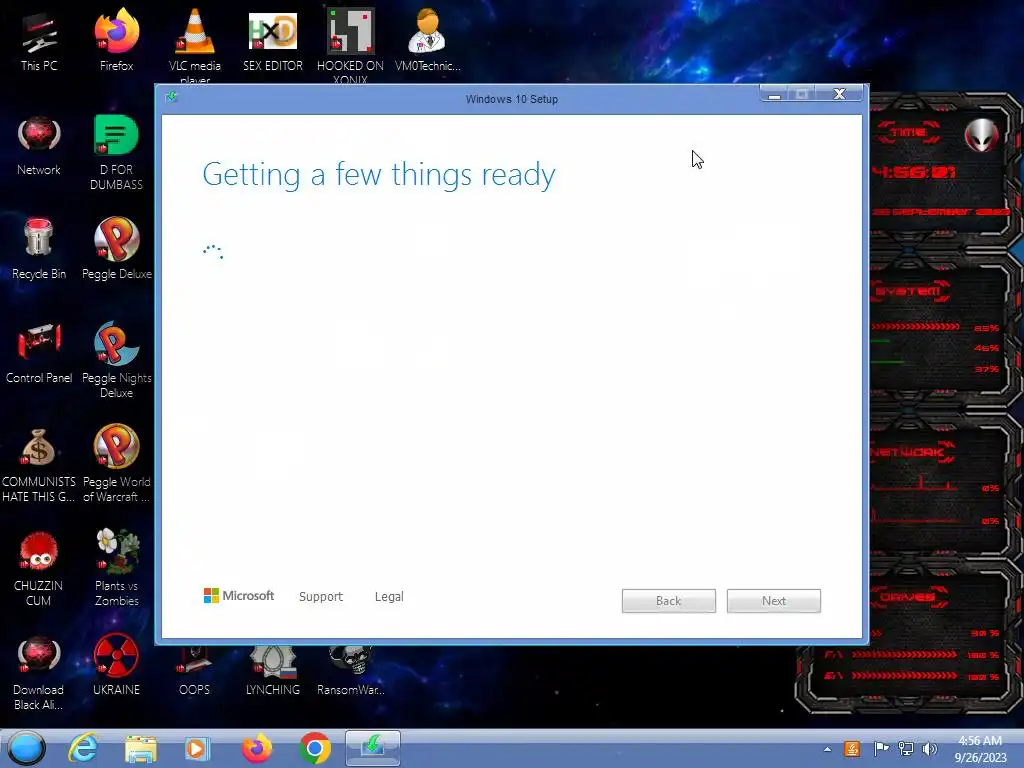Click the alien head gadget icon

[x=982, y=135]
